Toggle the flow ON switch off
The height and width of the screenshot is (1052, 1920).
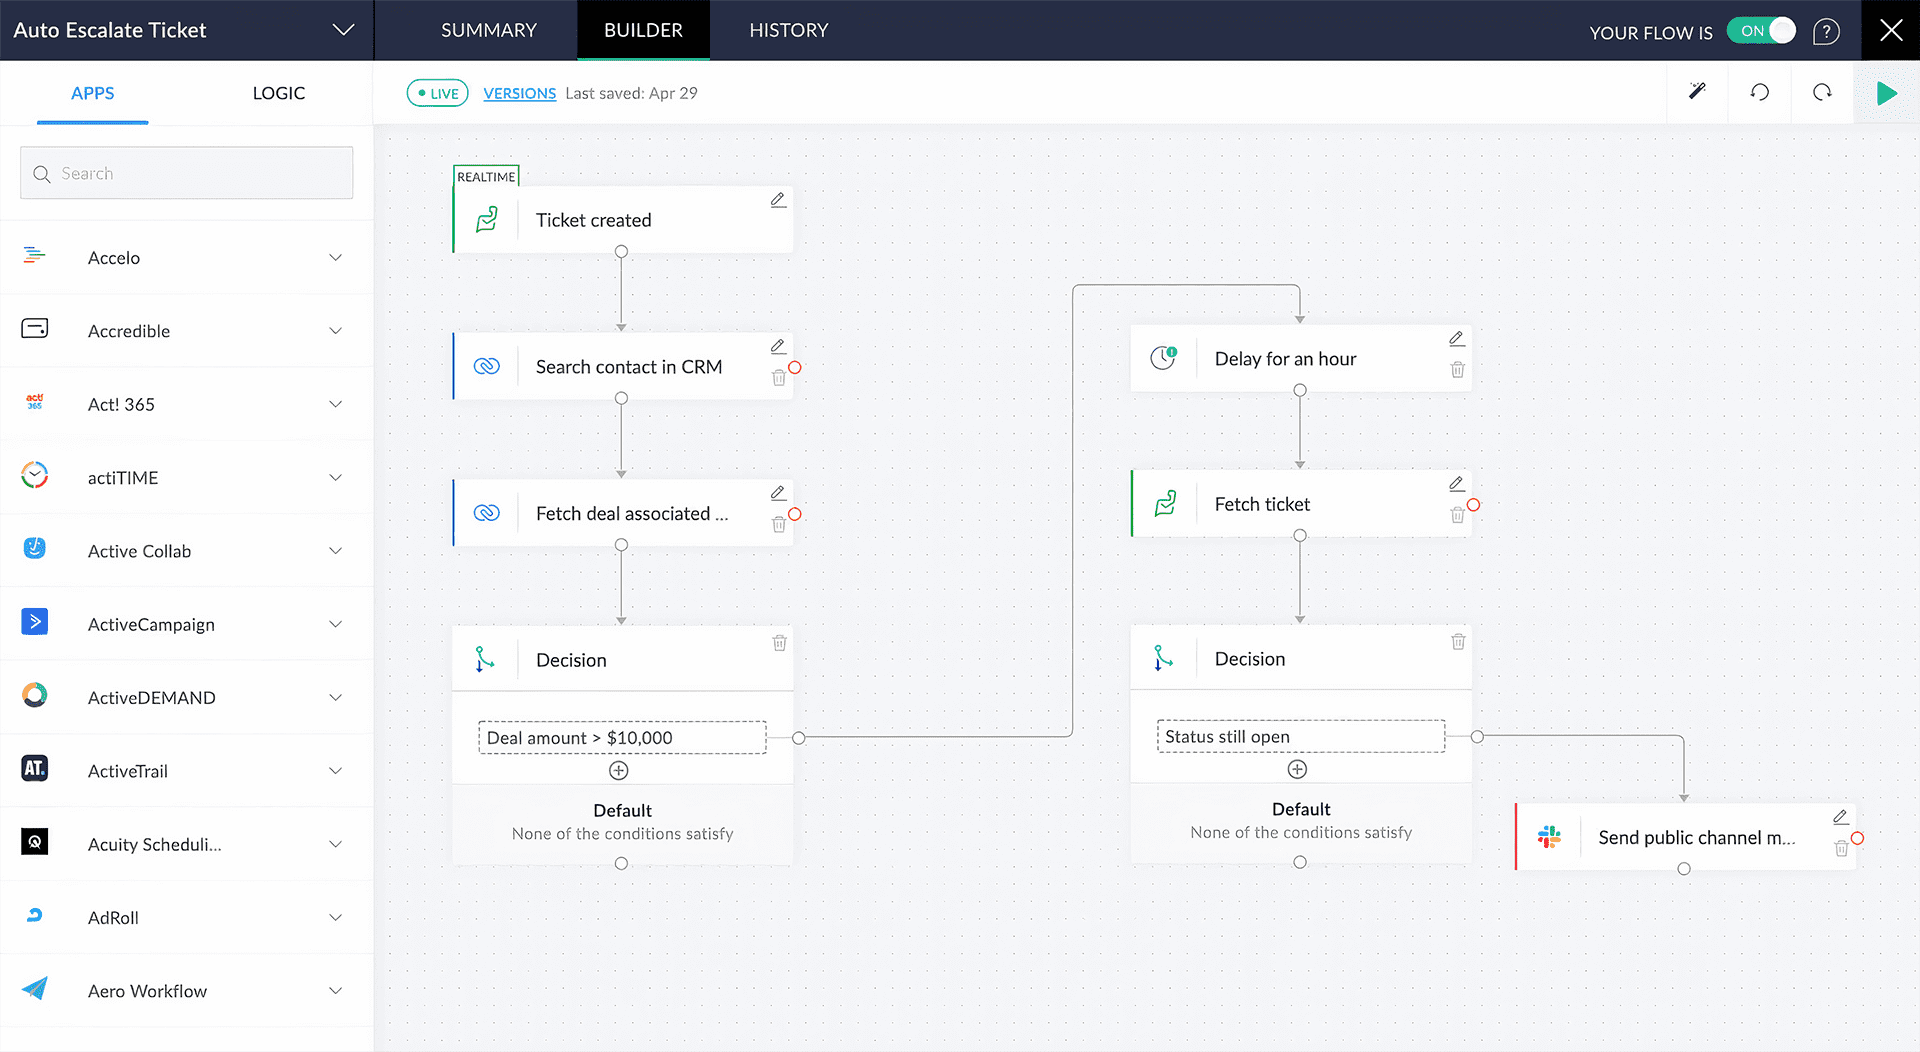(1762, 31)
